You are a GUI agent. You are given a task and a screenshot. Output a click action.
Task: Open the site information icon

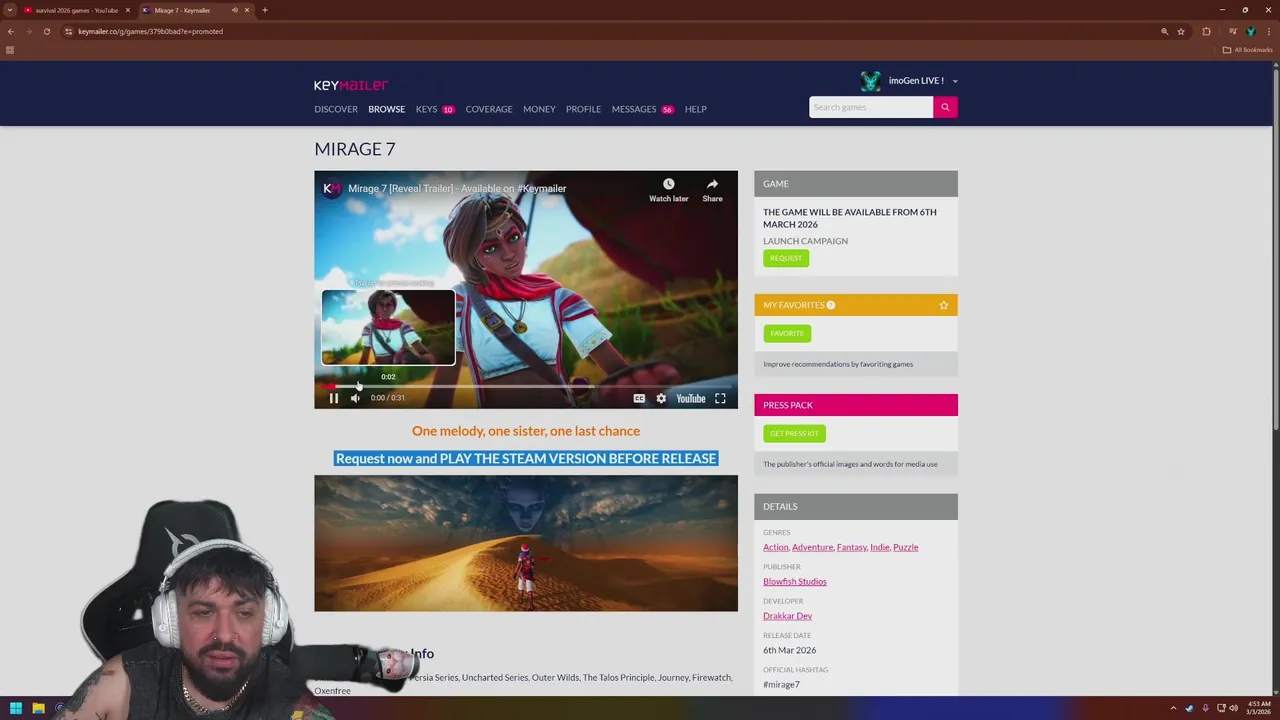point(68,31)
